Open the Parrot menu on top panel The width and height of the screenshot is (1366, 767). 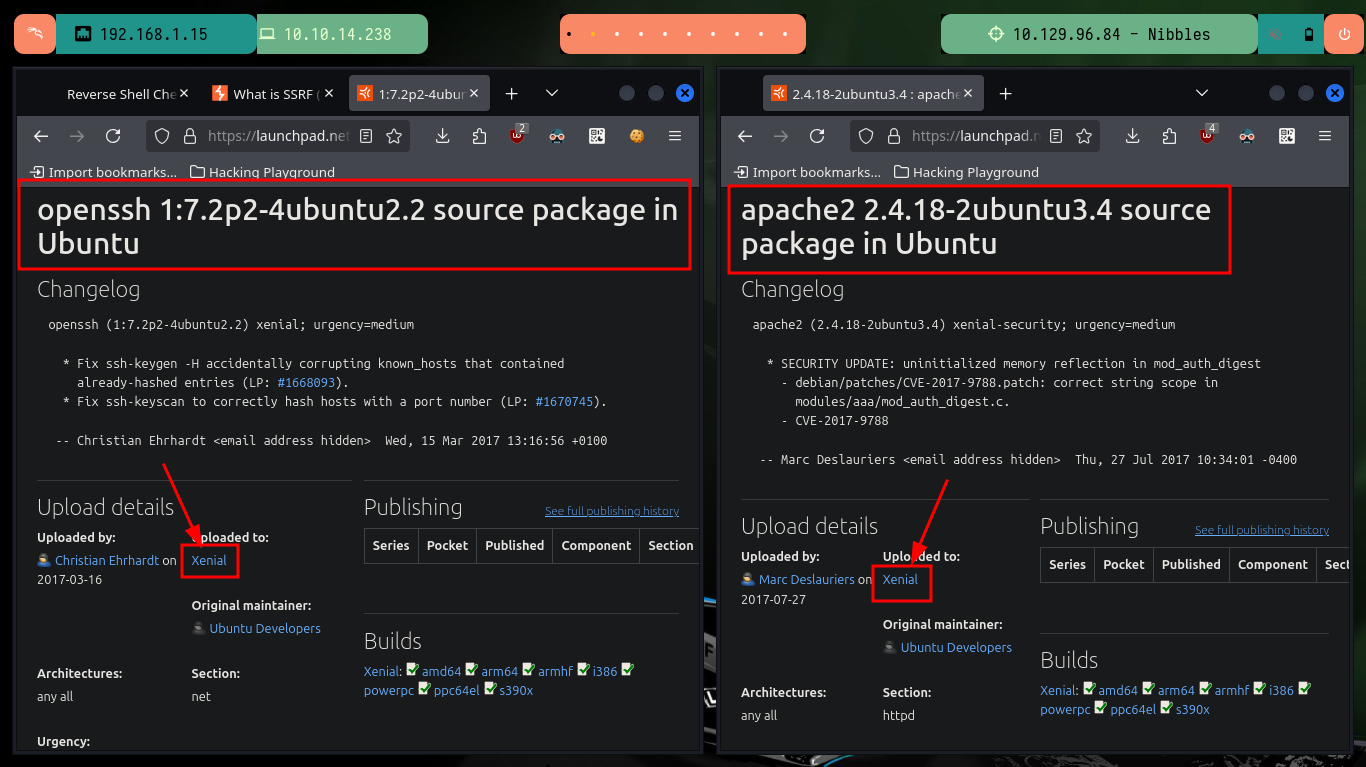click(35, 34)
